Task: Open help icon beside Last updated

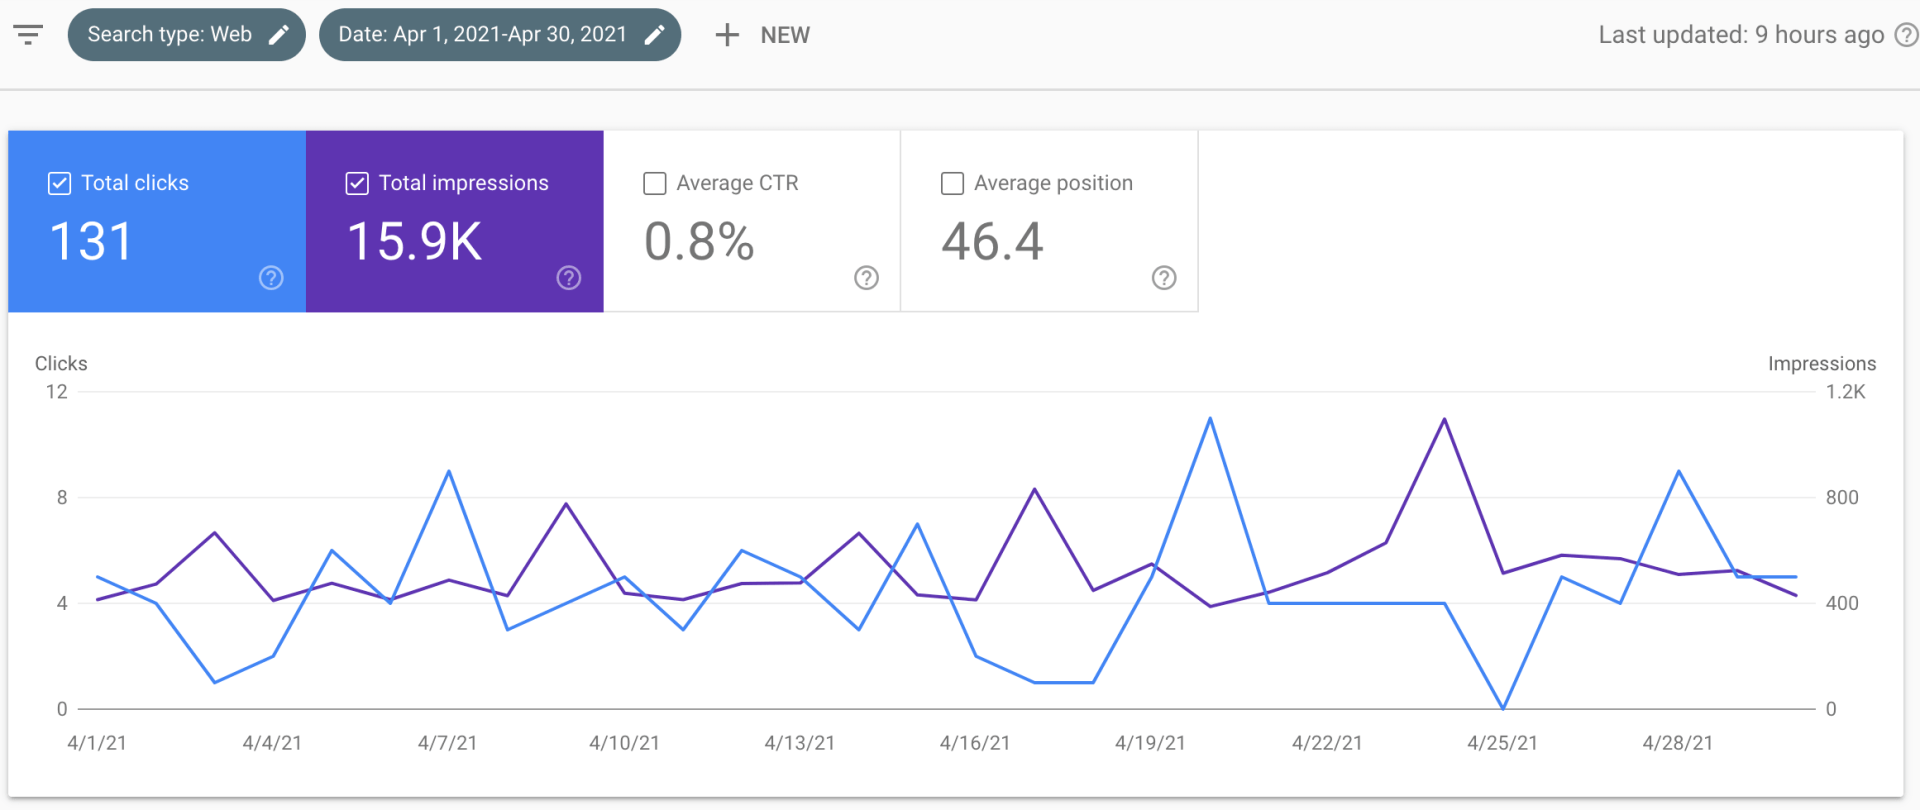Action: pos(1907,35)
